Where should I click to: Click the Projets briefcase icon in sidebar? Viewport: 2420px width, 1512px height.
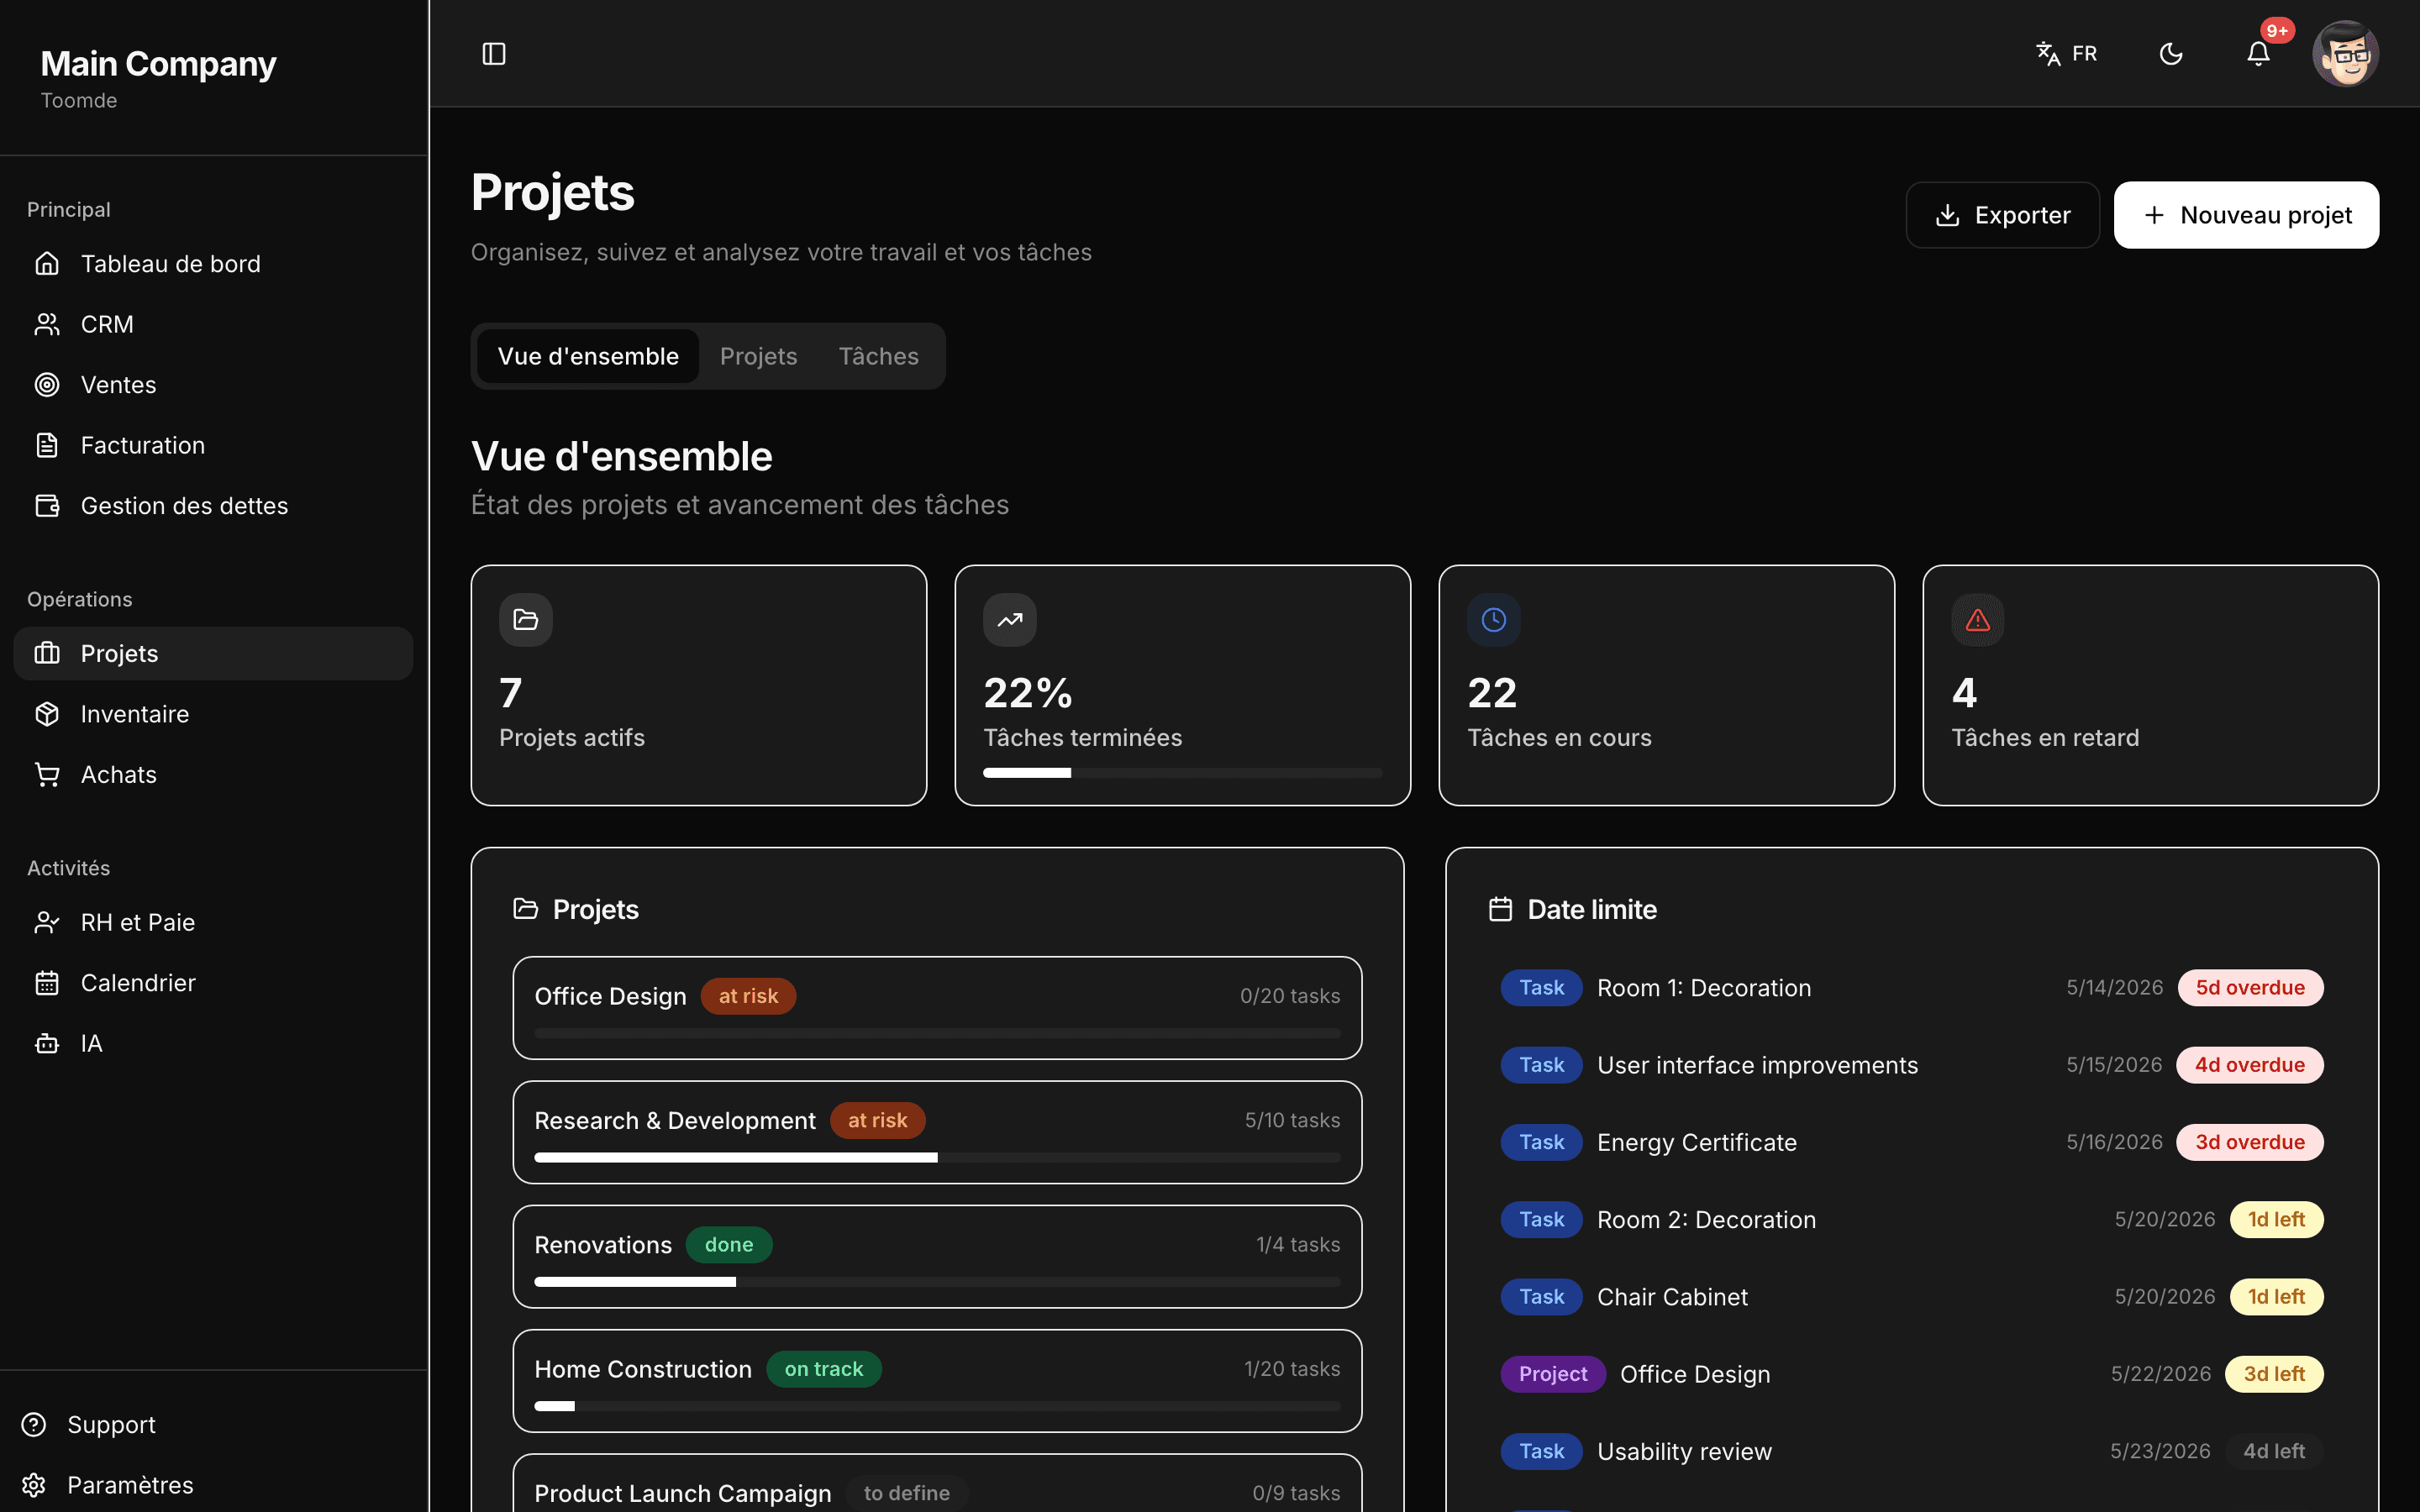point(47,653)
